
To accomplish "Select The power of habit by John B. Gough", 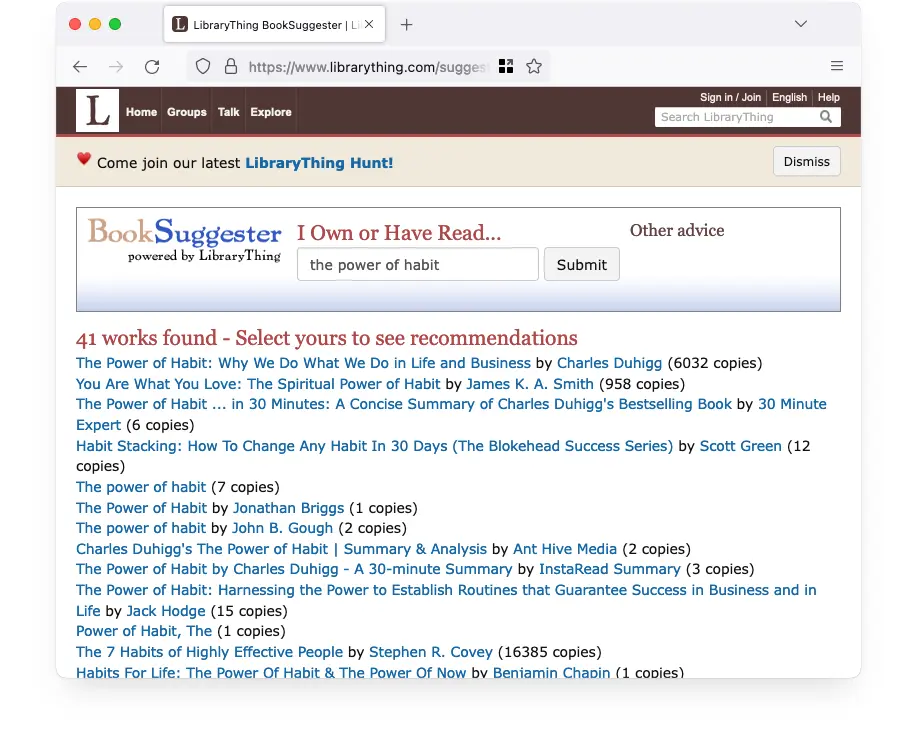I will 141,528.
